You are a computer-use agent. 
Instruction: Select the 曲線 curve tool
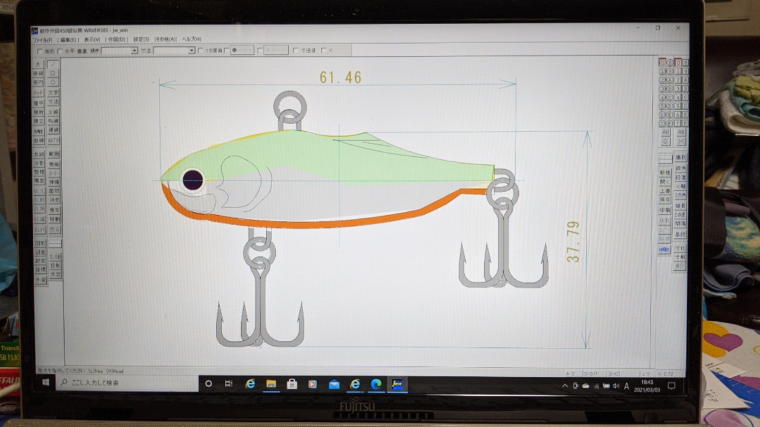(x=39, y=140)
